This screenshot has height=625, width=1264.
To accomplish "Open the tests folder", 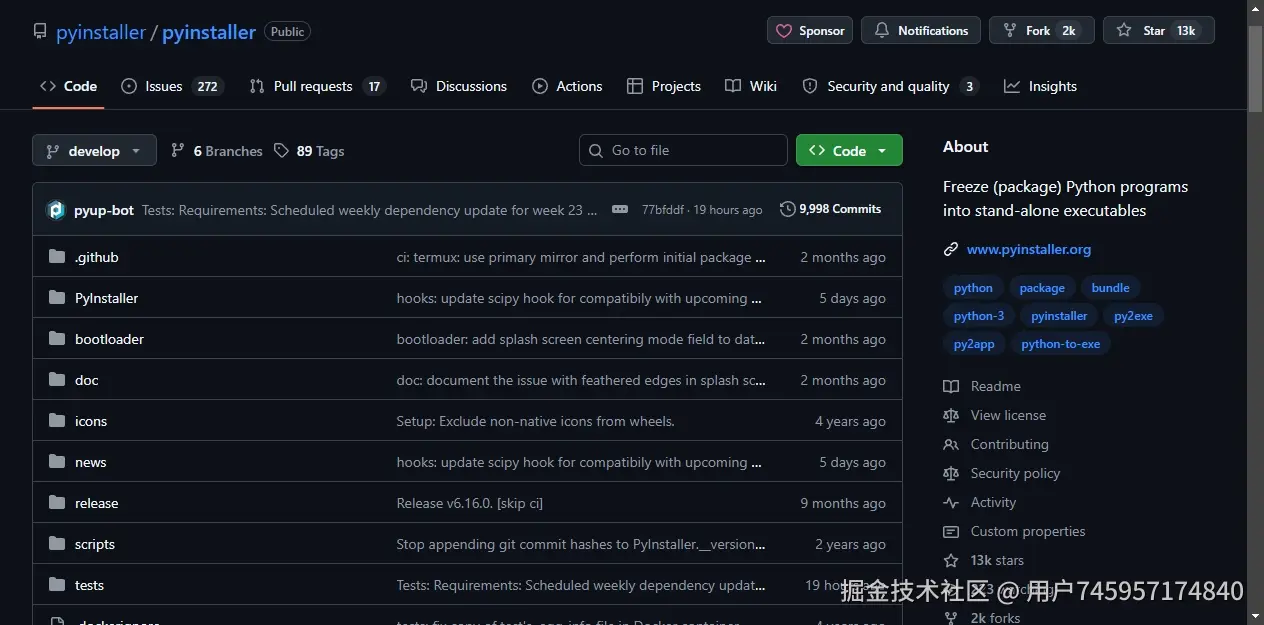I will 90,585.
